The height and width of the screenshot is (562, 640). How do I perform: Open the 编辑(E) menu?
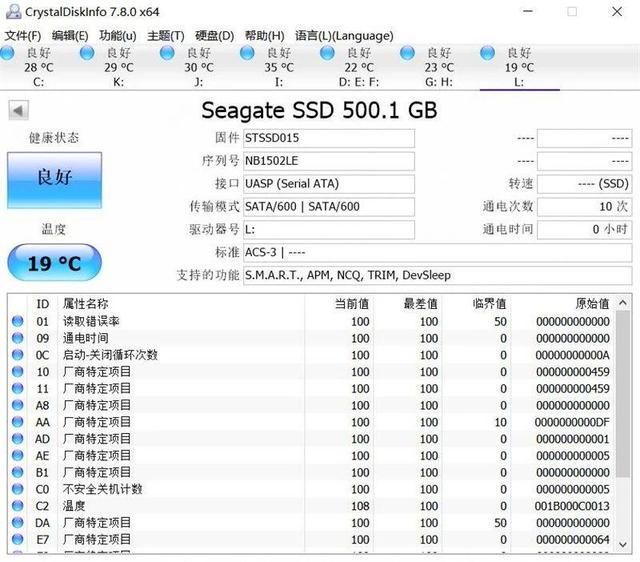pyautogui.click(x=70, y=36)
